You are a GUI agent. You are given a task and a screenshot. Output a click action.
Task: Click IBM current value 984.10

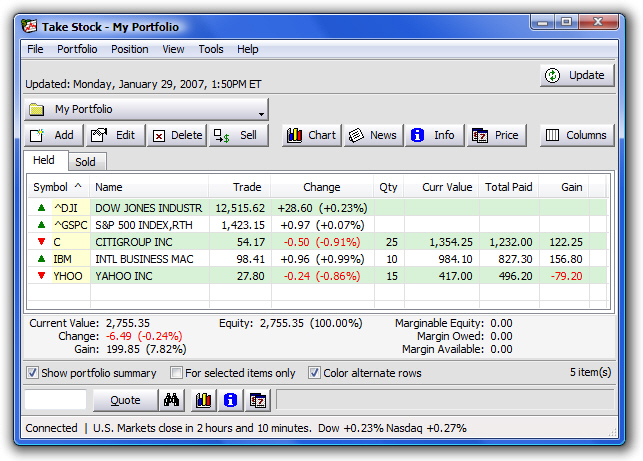455,259
